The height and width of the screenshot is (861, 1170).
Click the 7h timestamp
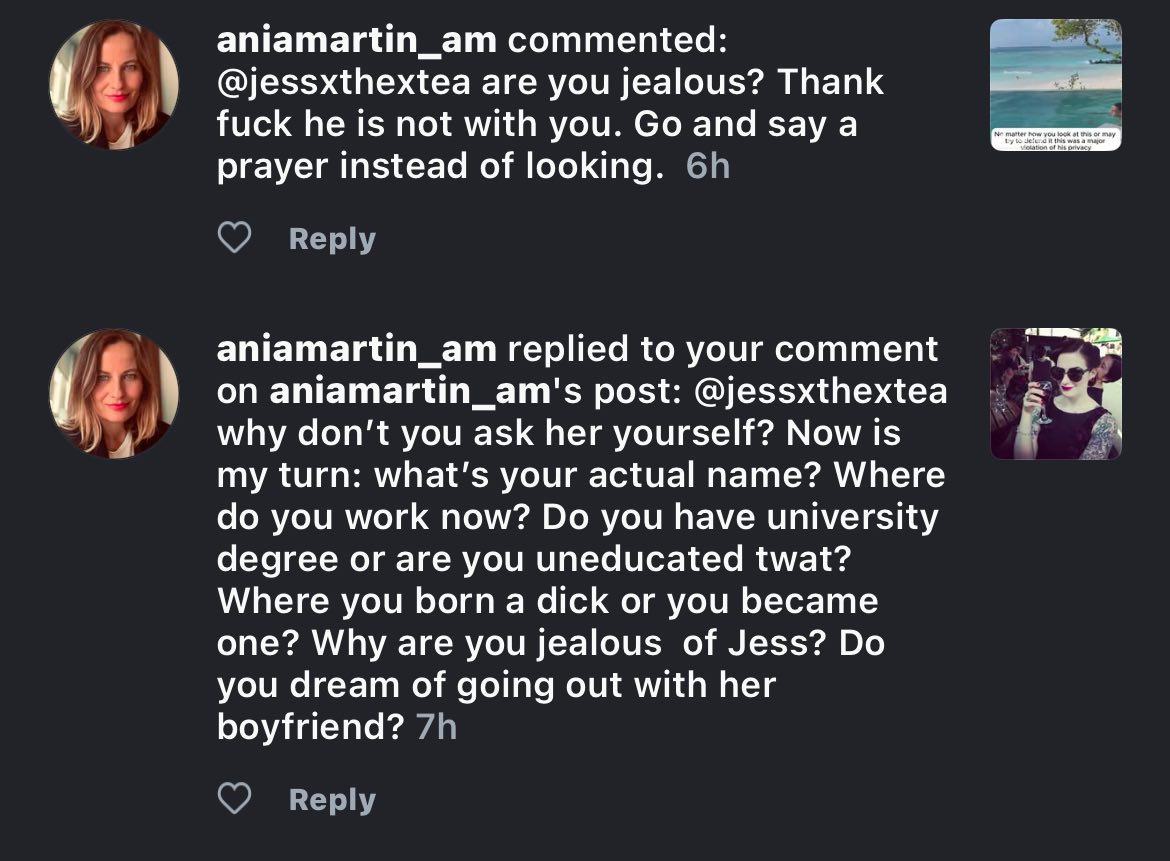[x=435, y=727]
